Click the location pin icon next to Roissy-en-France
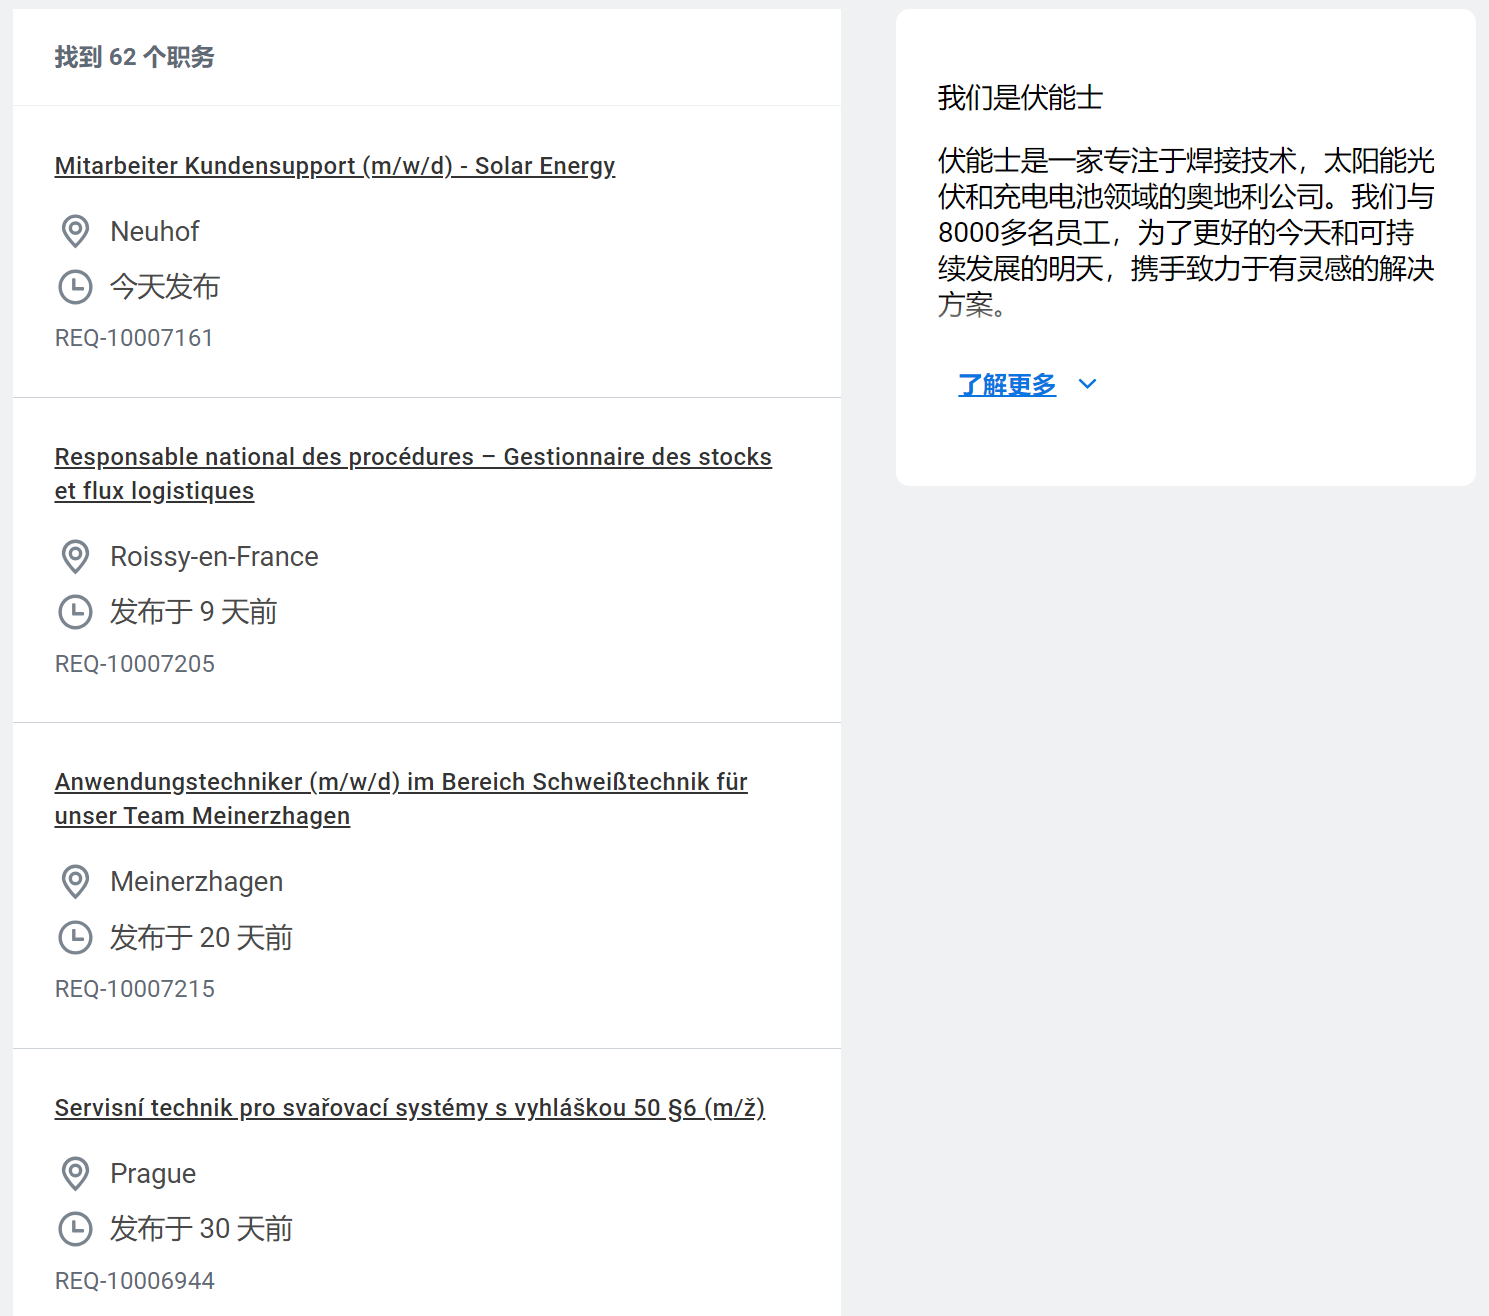This screenshot has width=1489, height=1316. 75,556
